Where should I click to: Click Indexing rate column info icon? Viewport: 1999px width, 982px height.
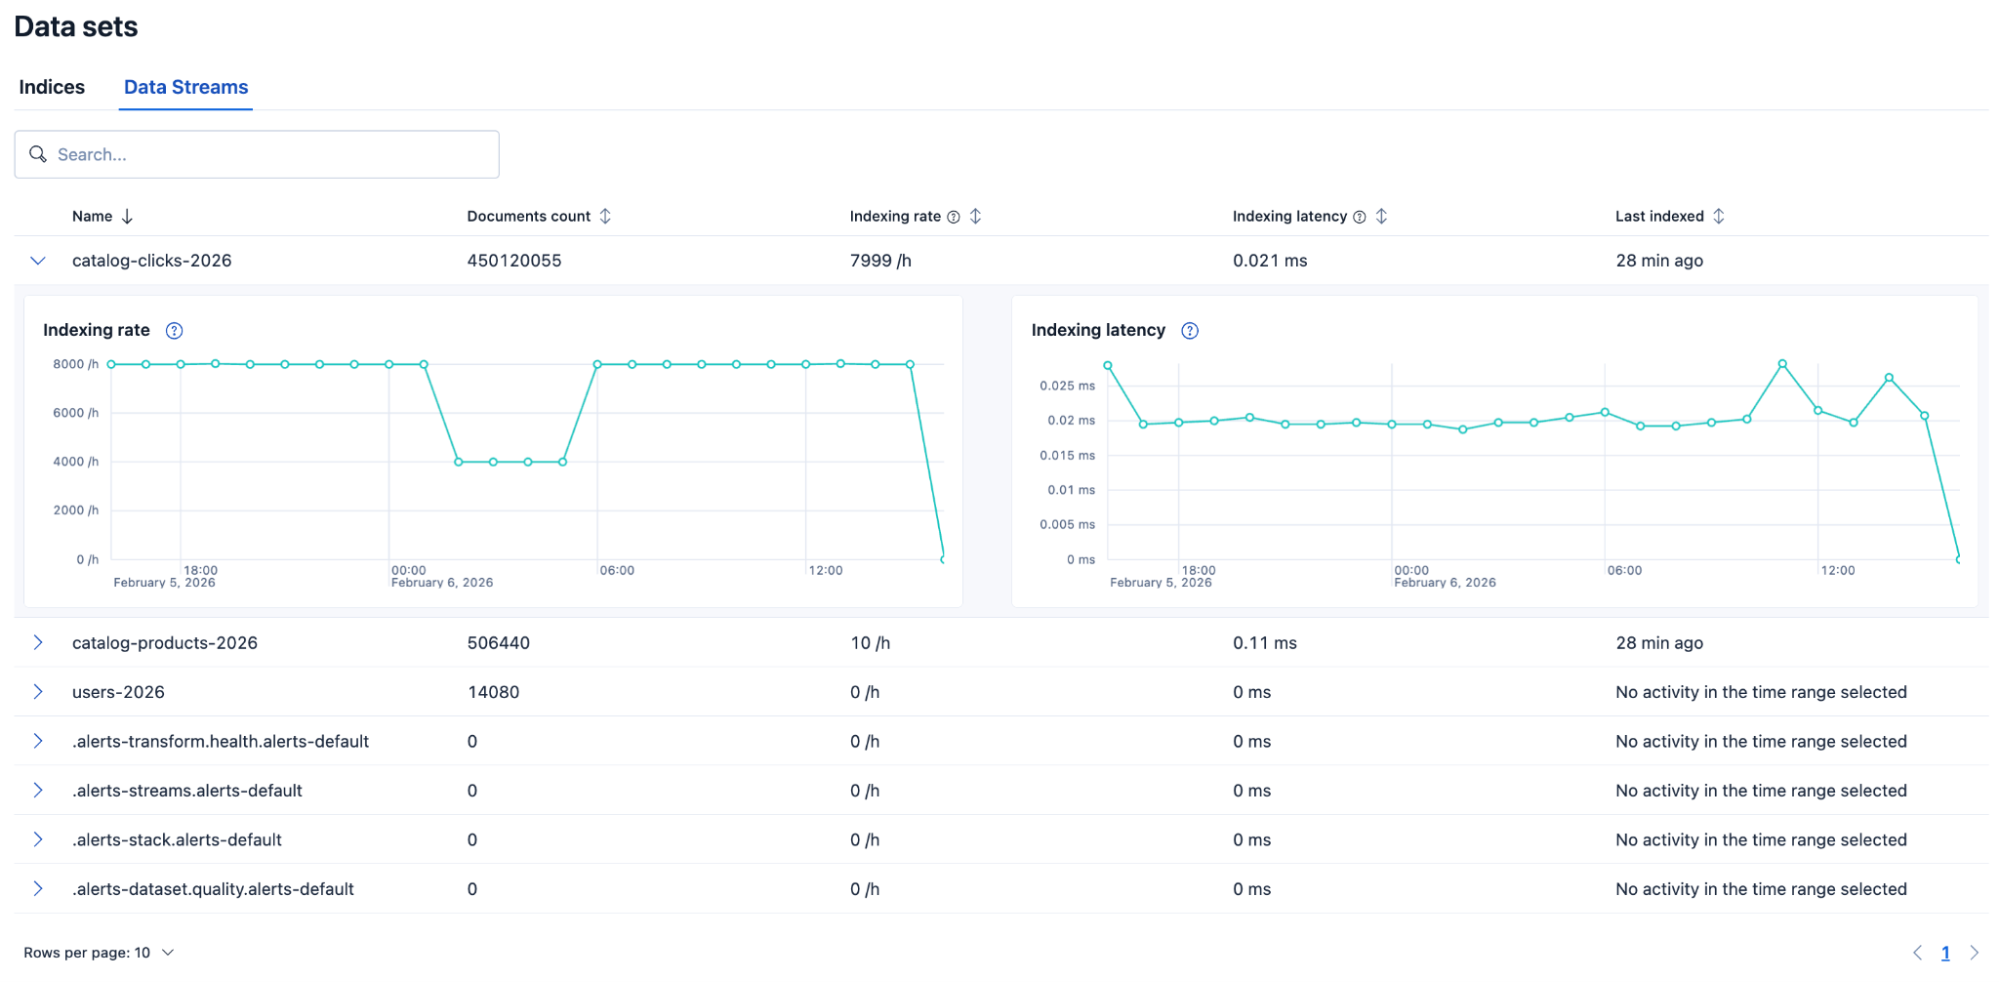pyautogui.click(x=953, y=217)
